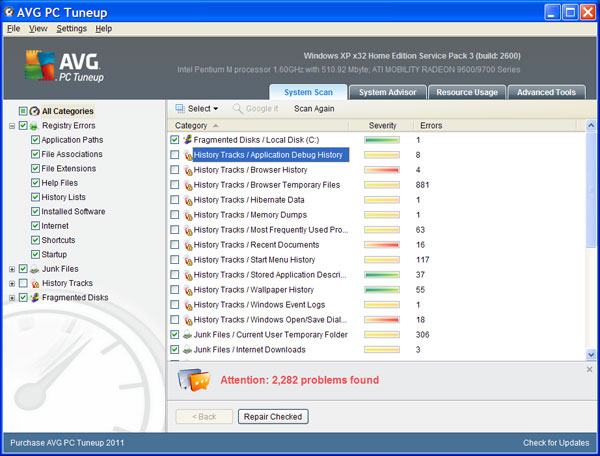Viewport: 600px width, 456px height.
Task: Click the Windows Event Logs row icon
Action: tap(188, 305)
